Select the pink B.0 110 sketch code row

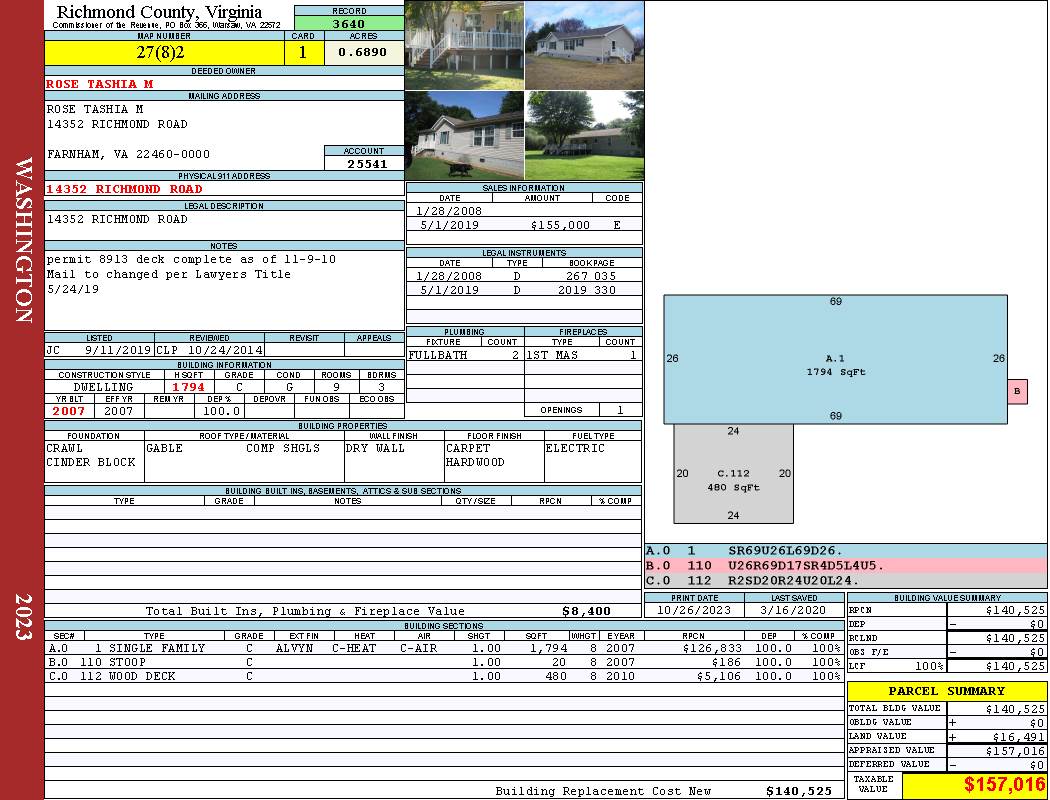(846, 566)
